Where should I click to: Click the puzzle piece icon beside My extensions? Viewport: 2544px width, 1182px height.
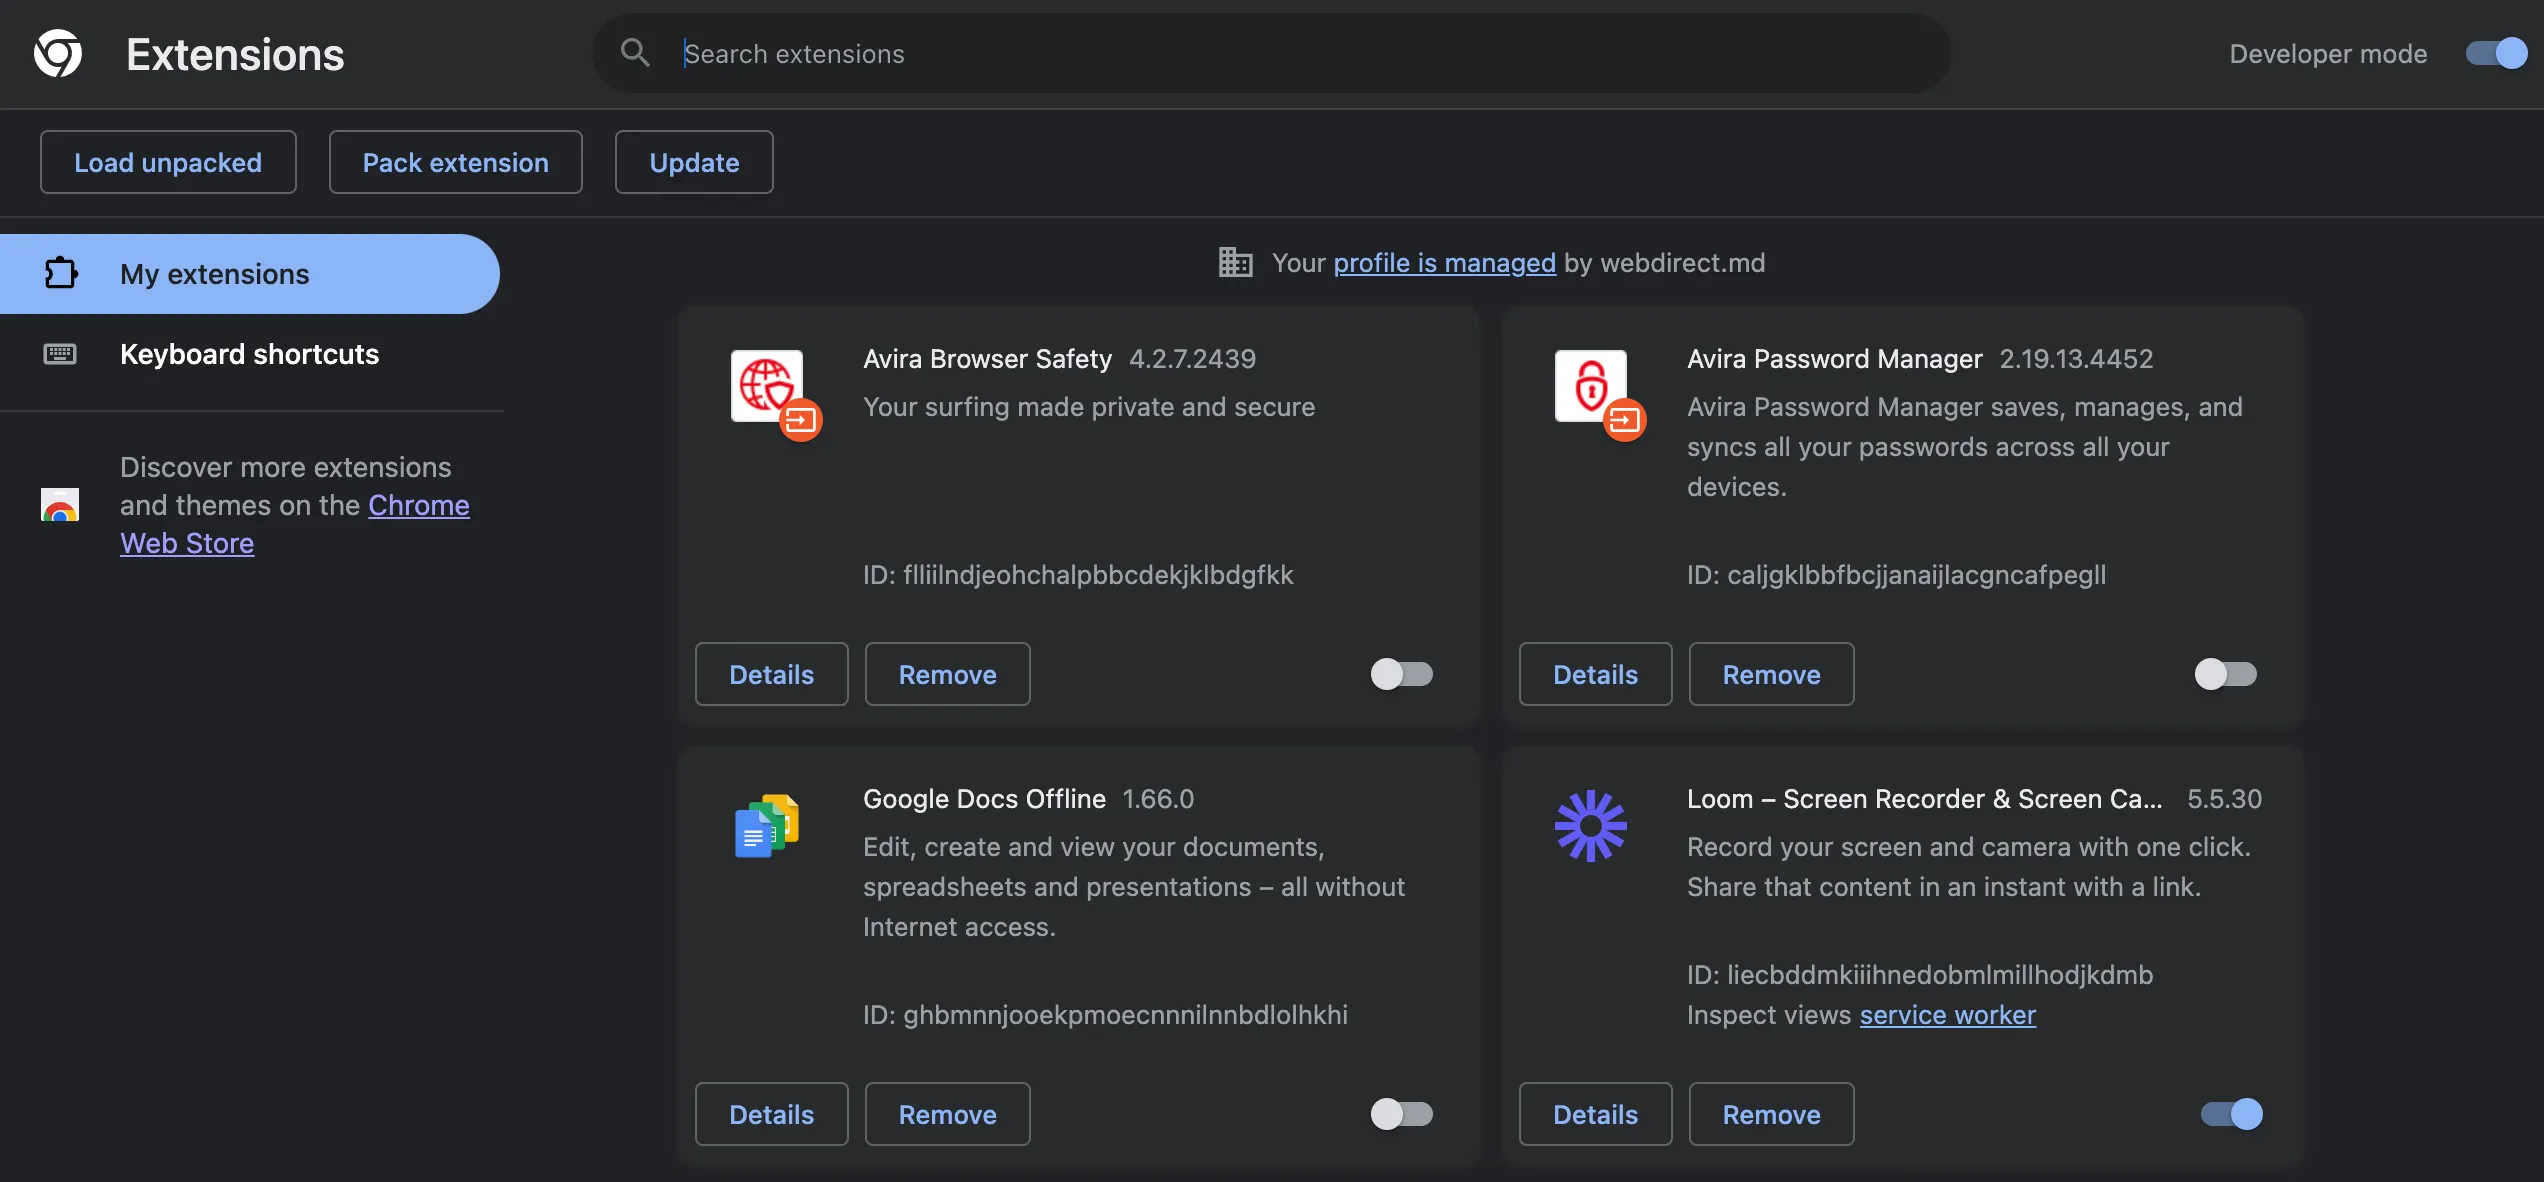(x=61, y=273)
